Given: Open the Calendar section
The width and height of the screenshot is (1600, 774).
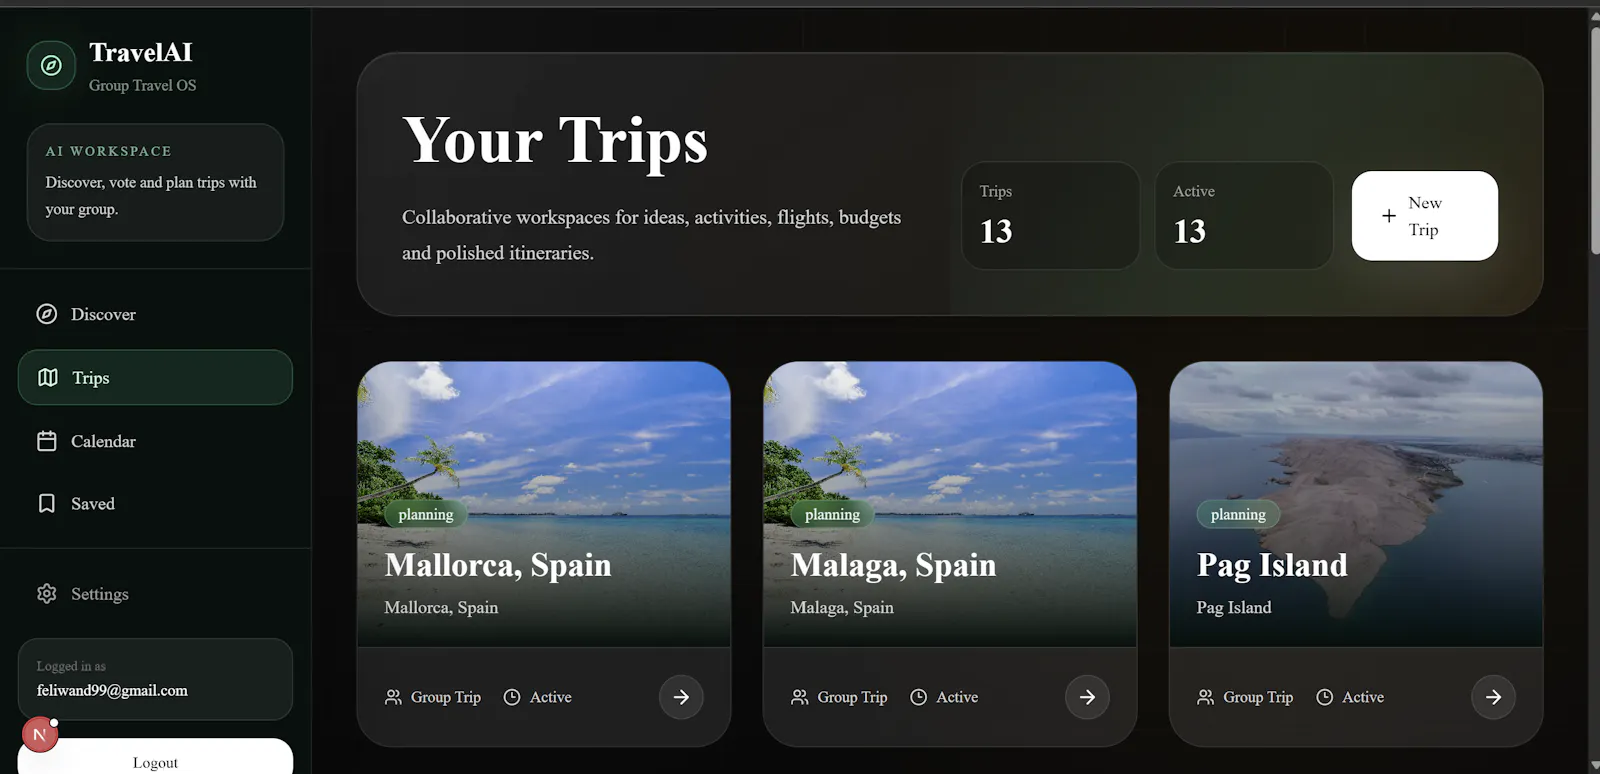Looking at the screenshot, I should click(155, 441).
